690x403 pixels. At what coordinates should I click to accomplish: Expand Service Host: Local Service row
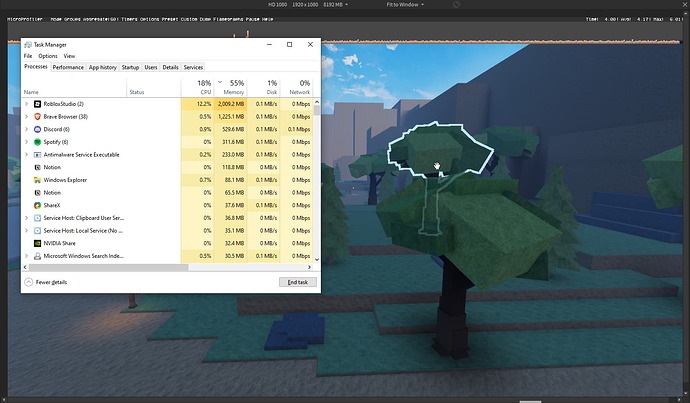click(26, 231)
